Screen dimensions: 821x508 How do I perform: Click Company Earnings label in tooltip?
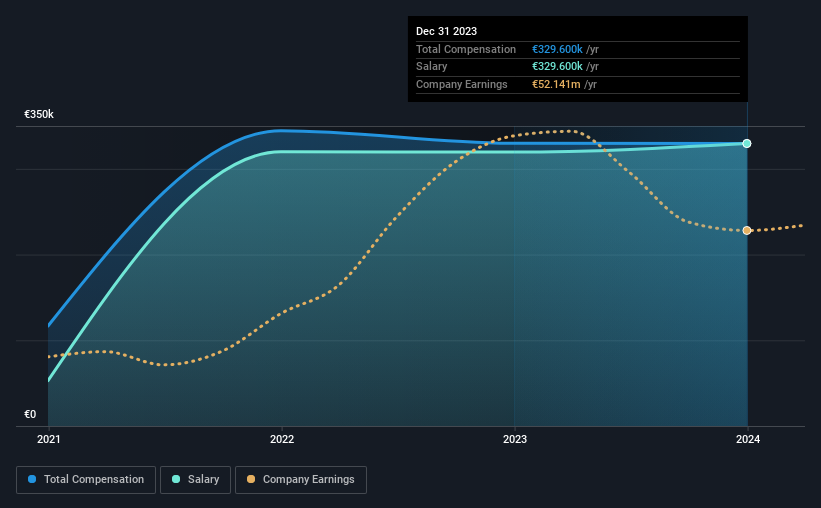[461, 84]
